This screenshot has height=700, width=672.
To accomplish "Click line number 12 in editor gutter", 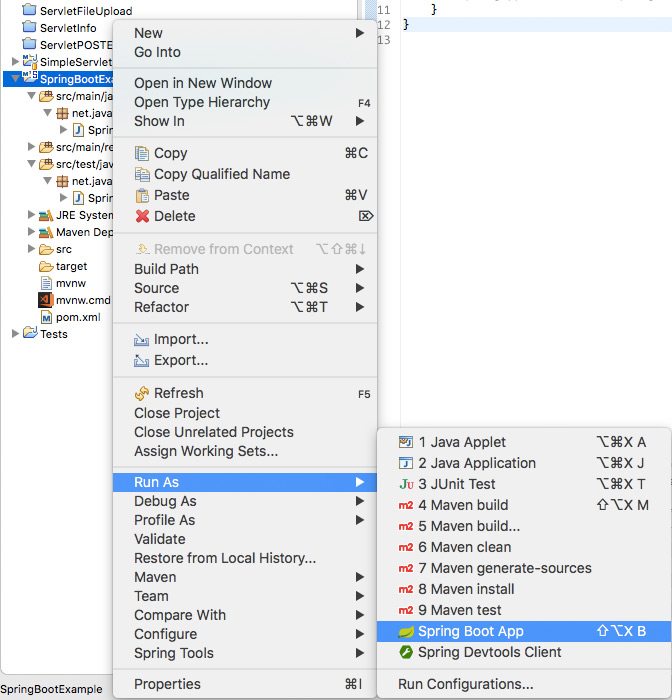I will click(x=384, y=25).
